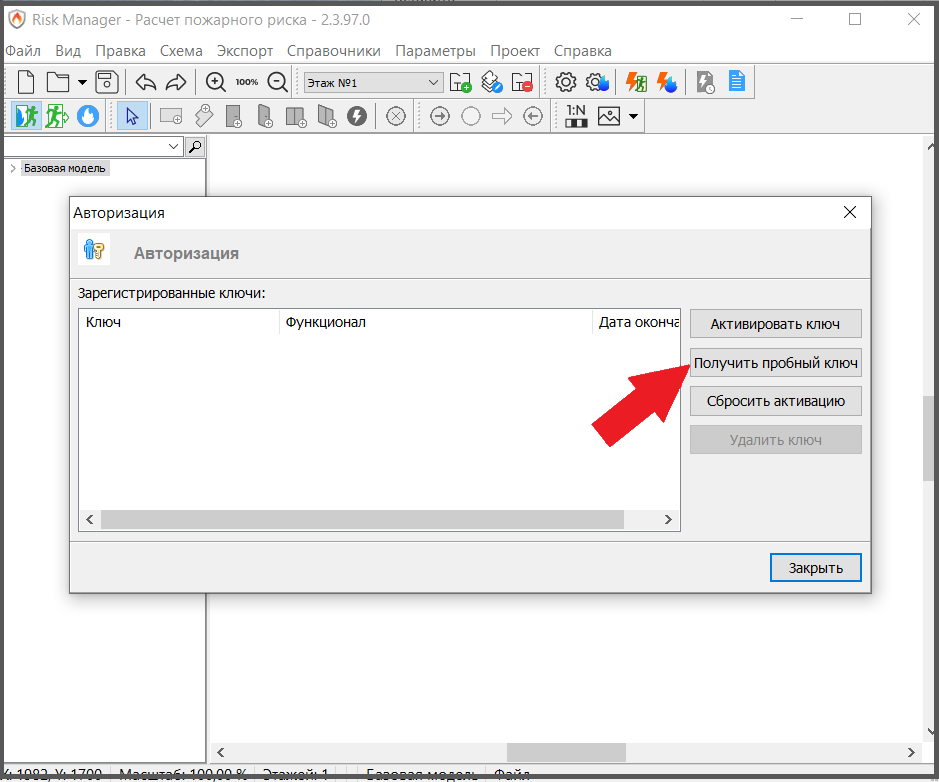Click the canvas horizontal scrollbar thumb

point(566,753)
